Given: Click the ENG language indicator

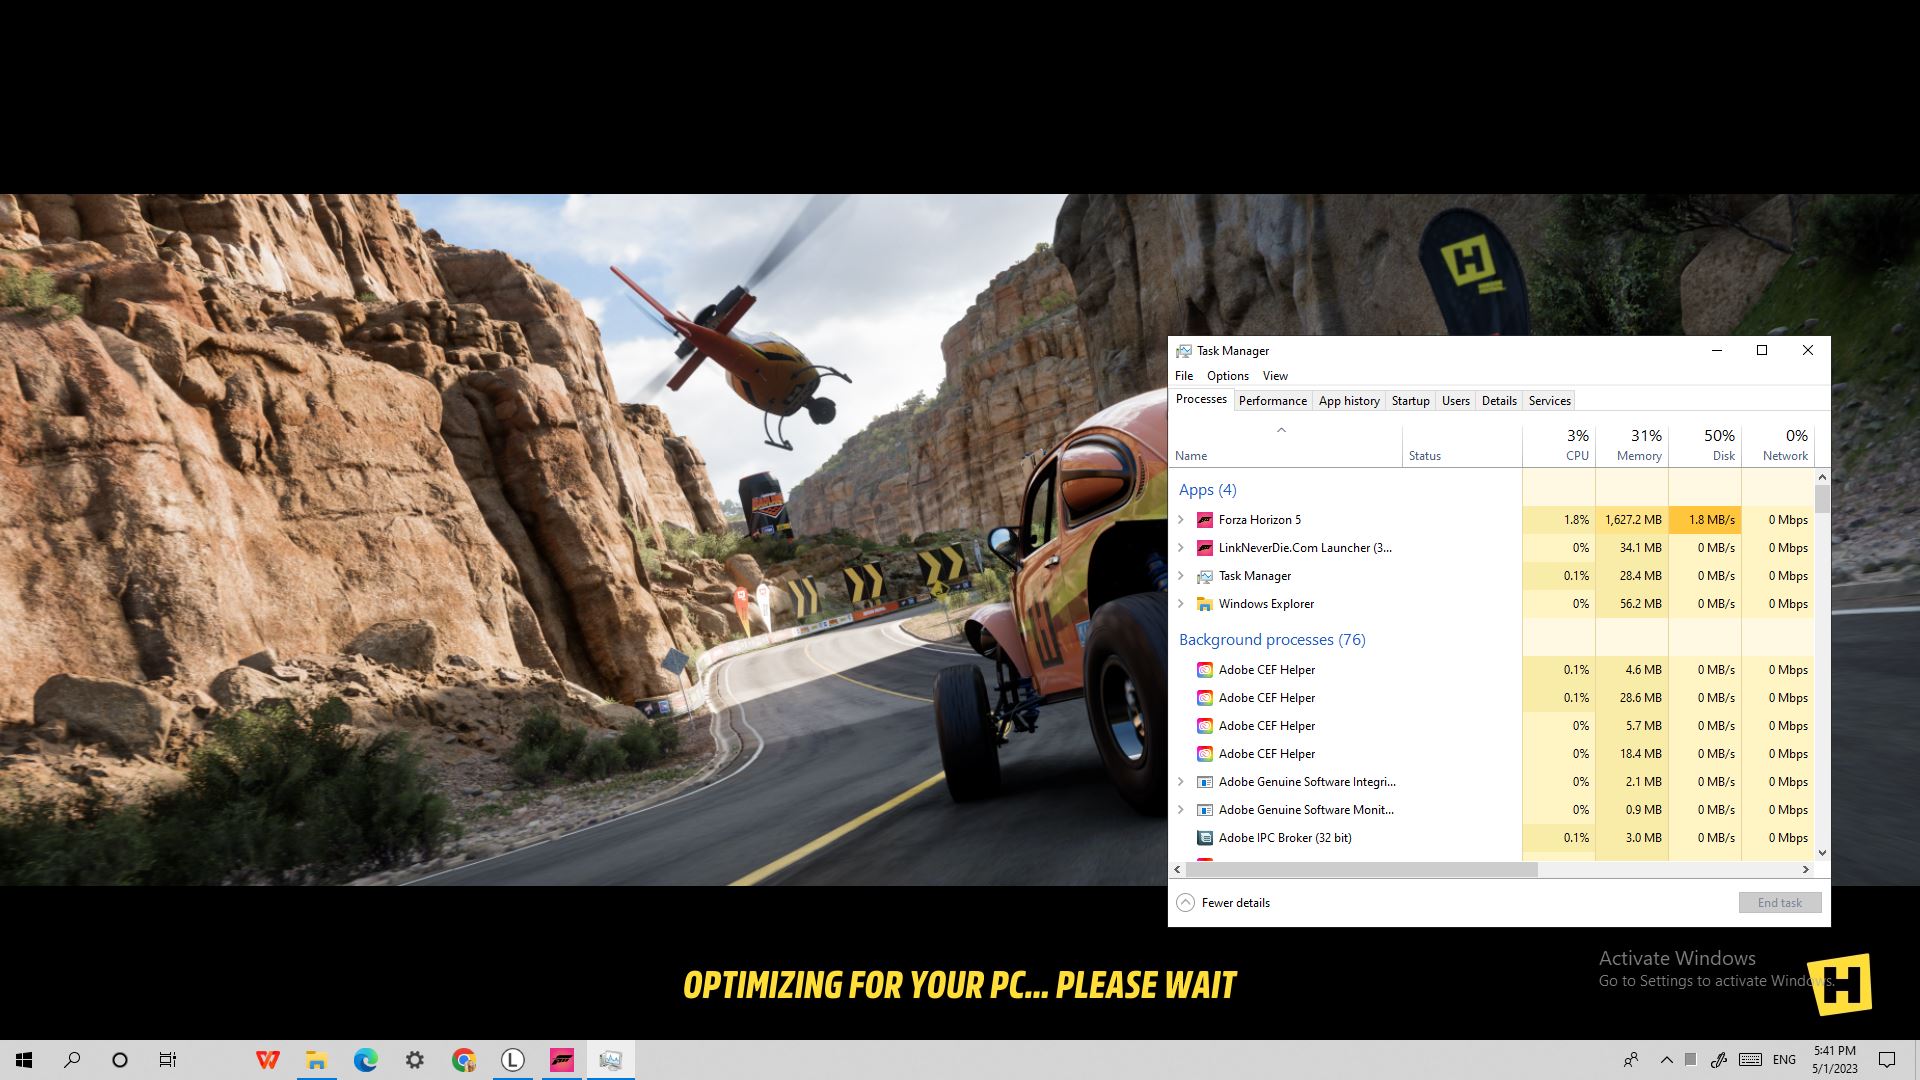Looking at the screenshot, I should click(1784, 1060).
